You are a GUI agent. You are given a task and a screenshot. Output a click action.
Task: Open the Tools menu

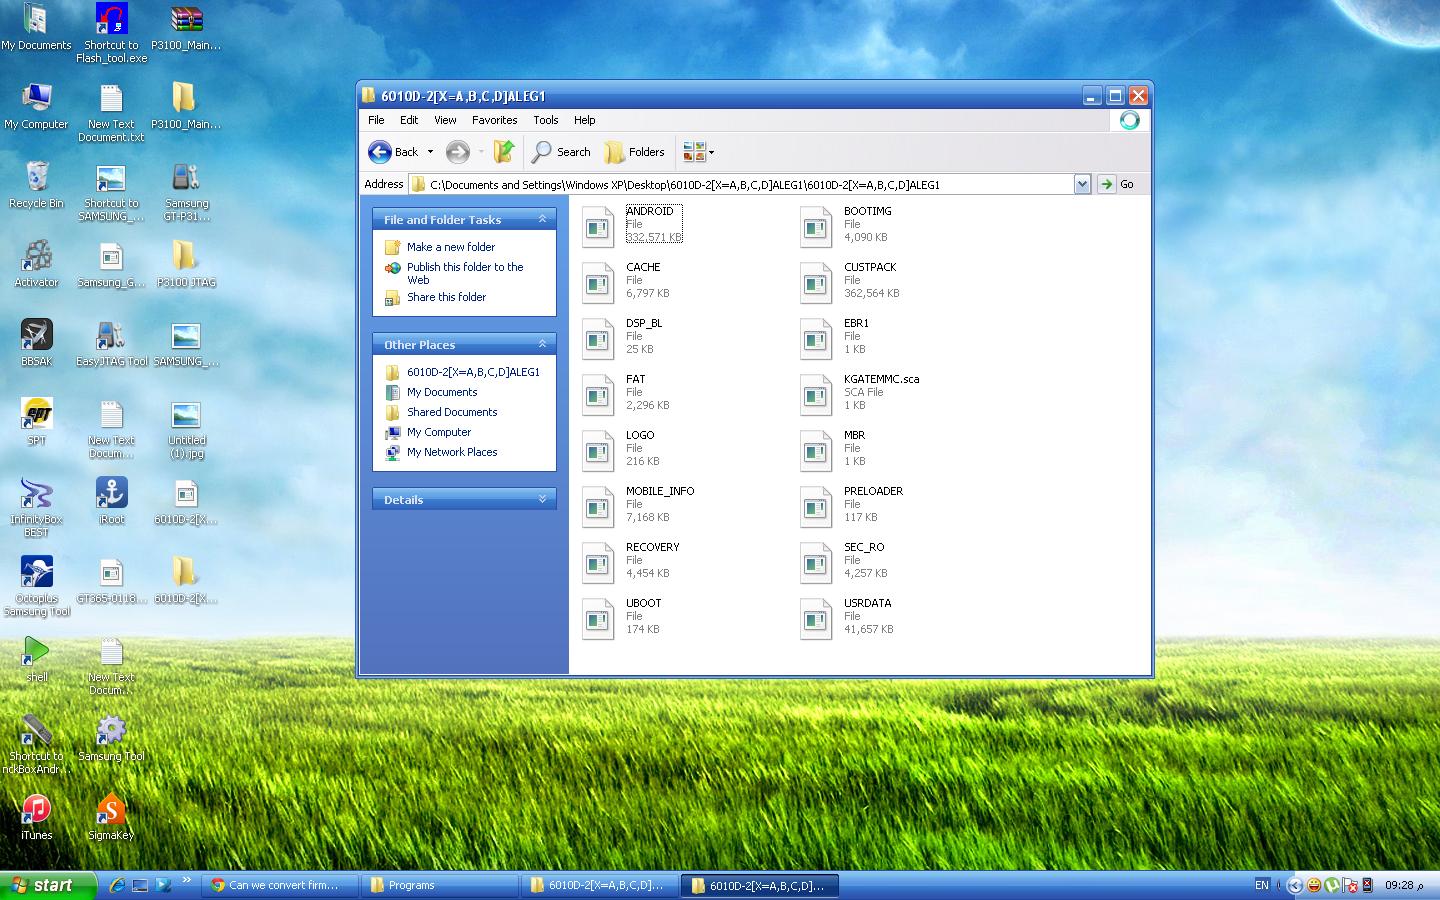[546, 120]
